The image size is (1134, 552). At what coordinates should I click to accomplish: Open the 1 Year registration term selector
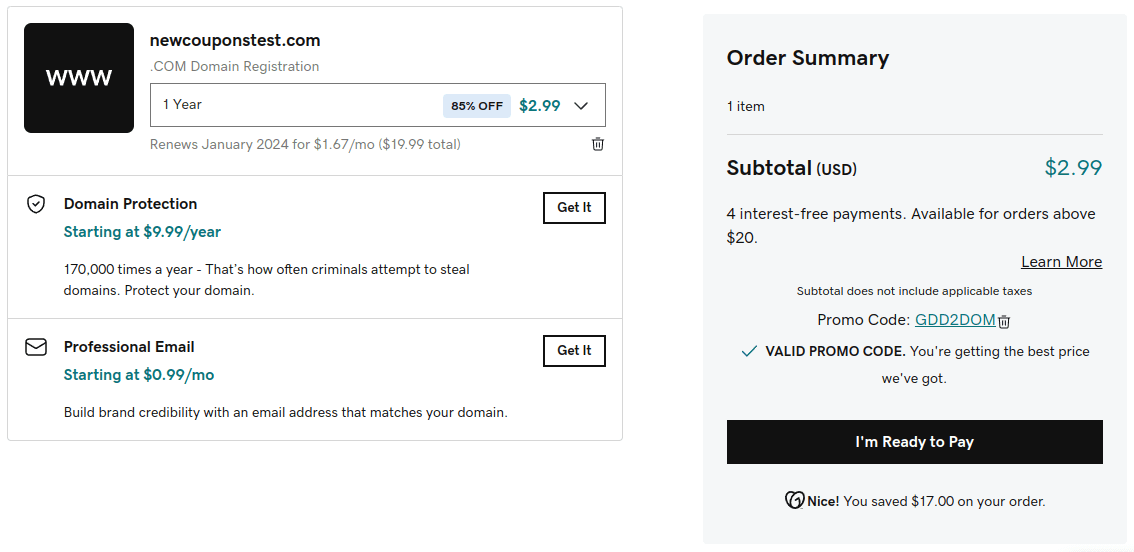(300, 105)
